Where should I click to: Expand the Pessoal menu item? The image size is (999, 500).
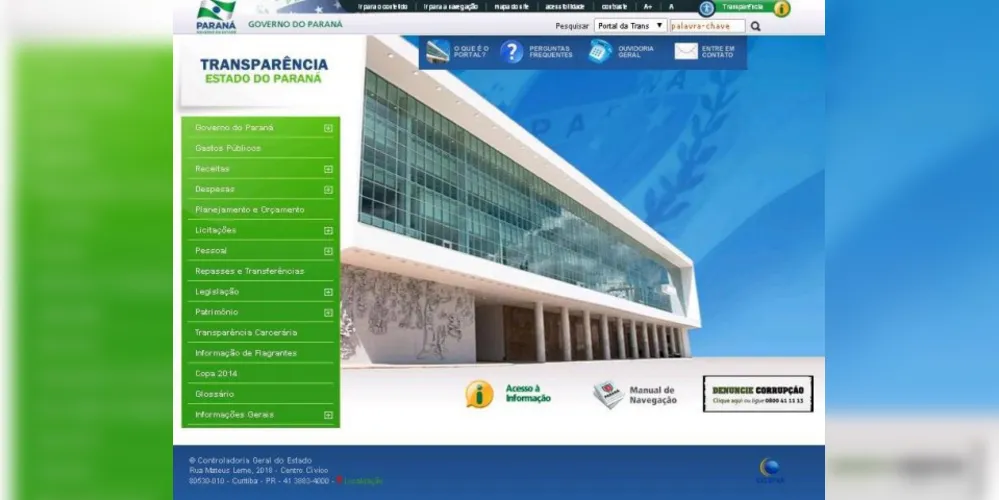click(x=328, y=251)
